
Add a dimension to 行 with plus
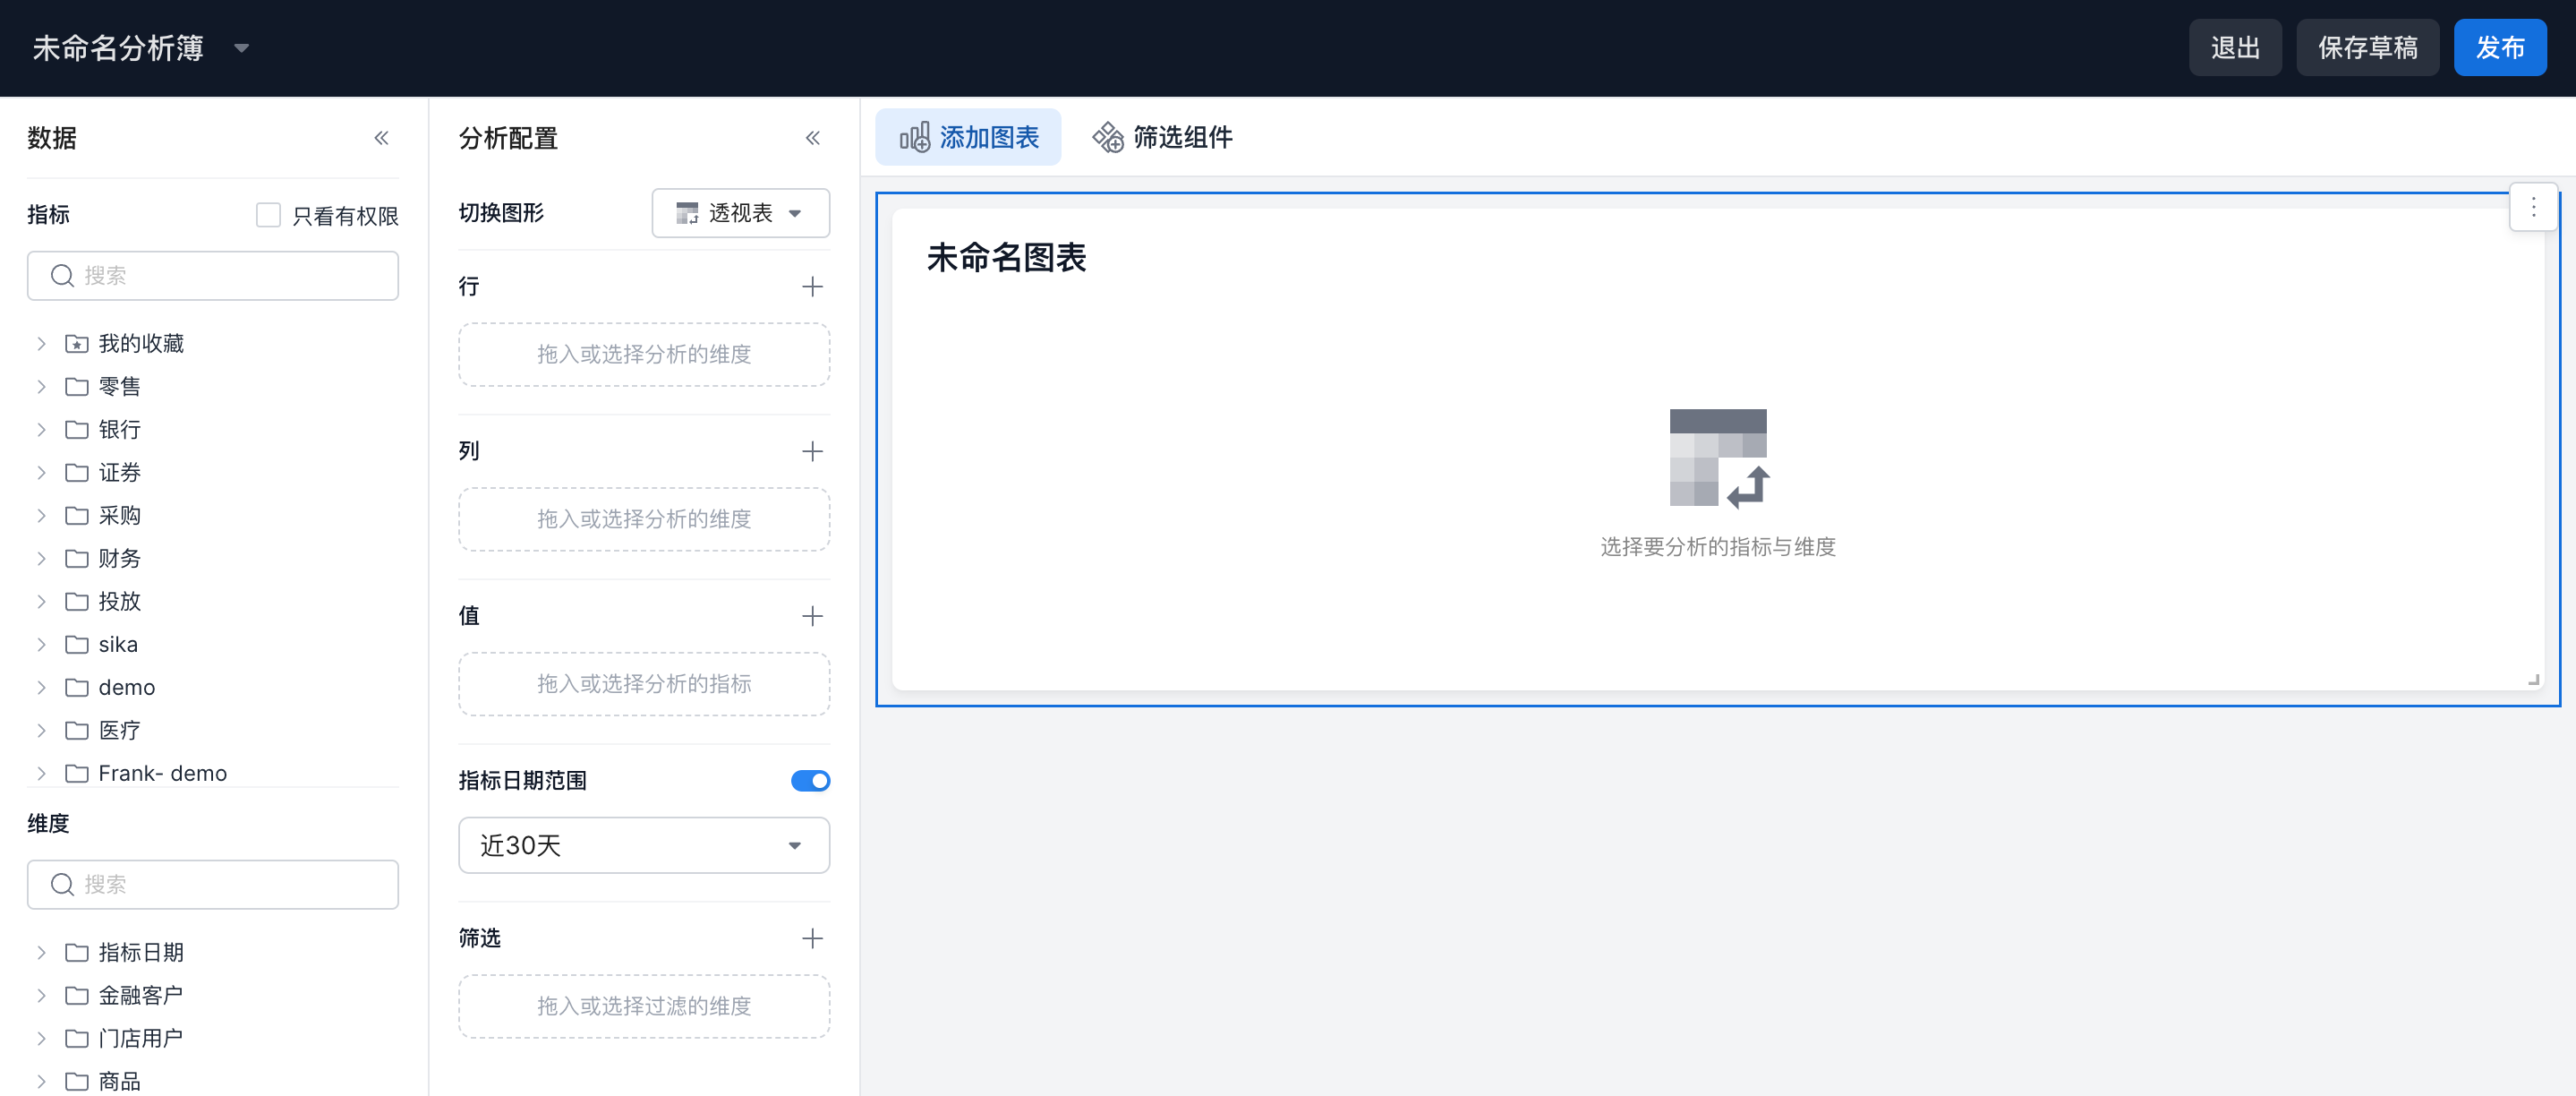[x=812, y=287]
